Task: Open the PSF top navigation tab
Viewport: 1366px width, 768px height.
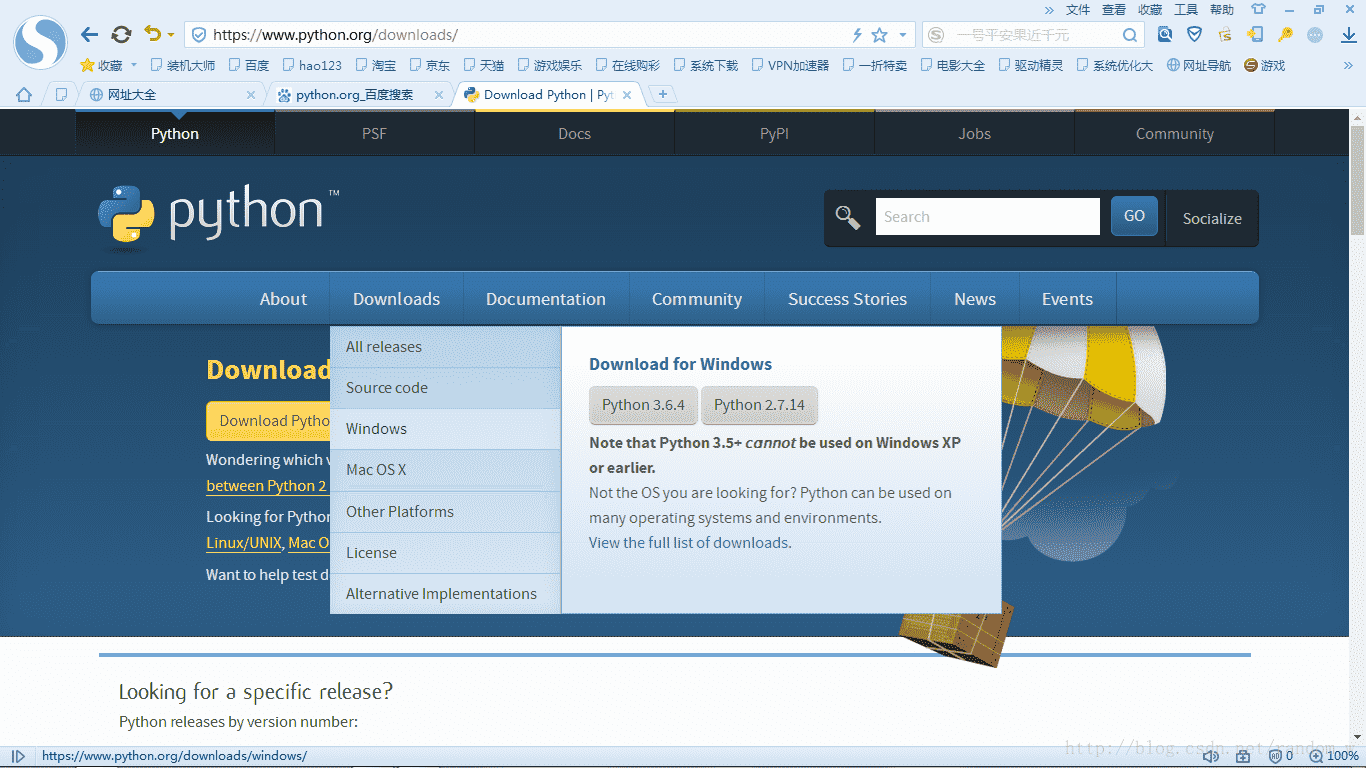Action: point(374,134)
